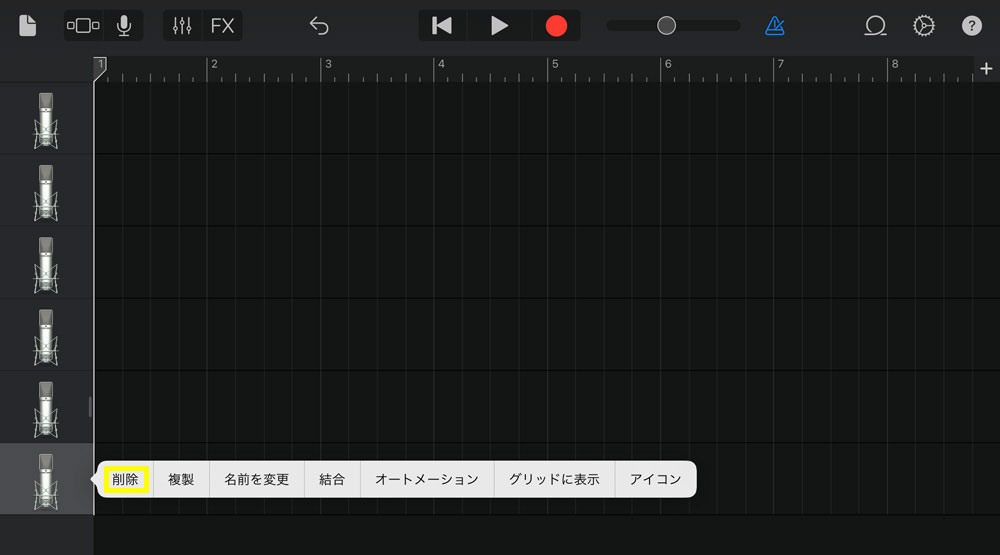Screen dimensions: 1000x555
Task: Adjust the master volume slider knob
Action: 666,26
